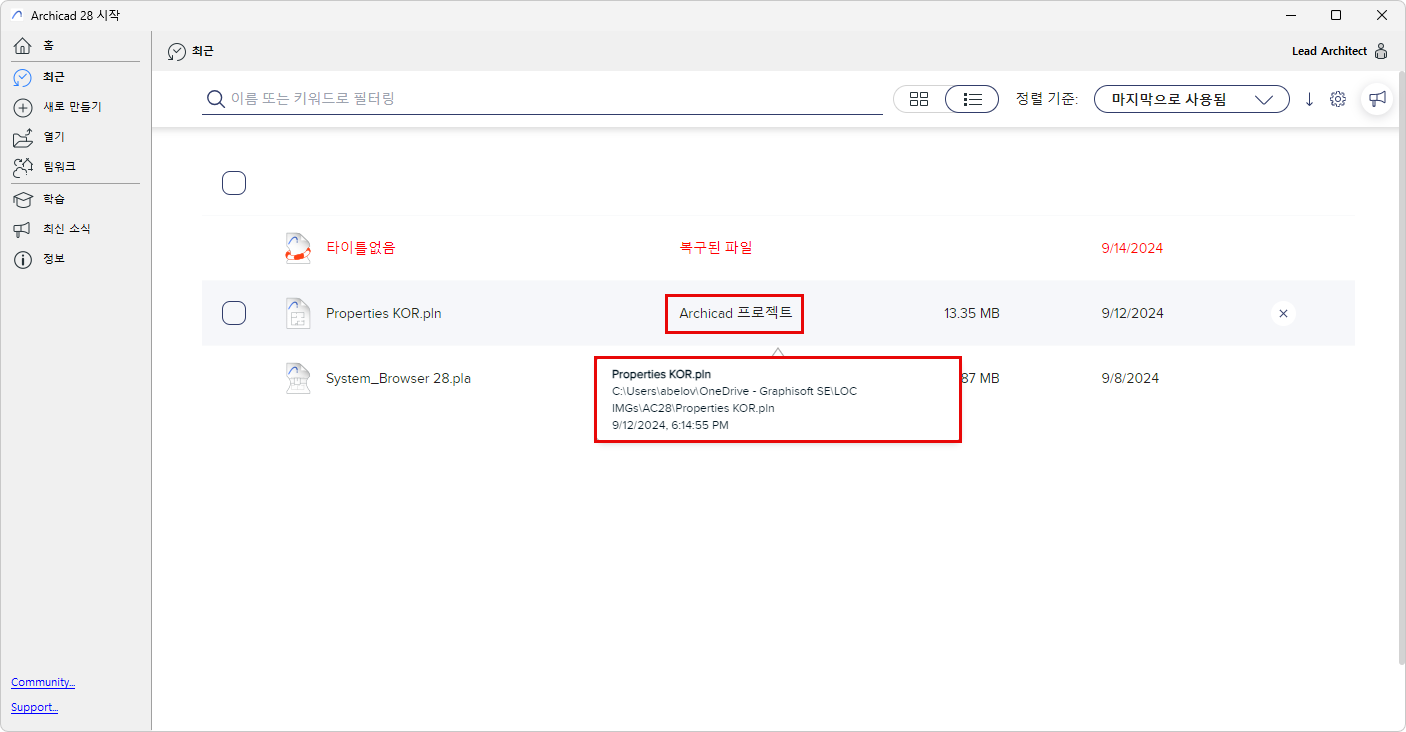Click the info circle icon in sidebar
Image resolution: width=1406 pixels, height=732 pixels.
[23, 260]
